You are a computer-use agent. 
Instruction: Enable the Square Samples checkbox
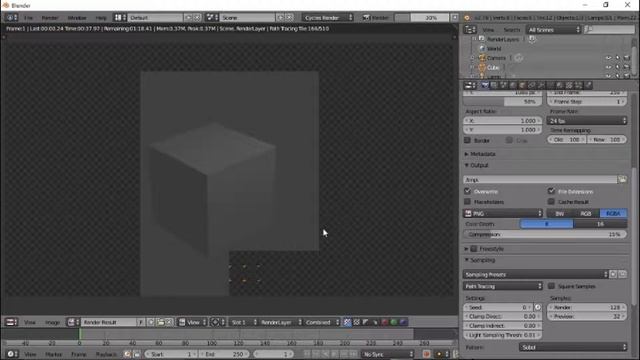tap(551, 286)
